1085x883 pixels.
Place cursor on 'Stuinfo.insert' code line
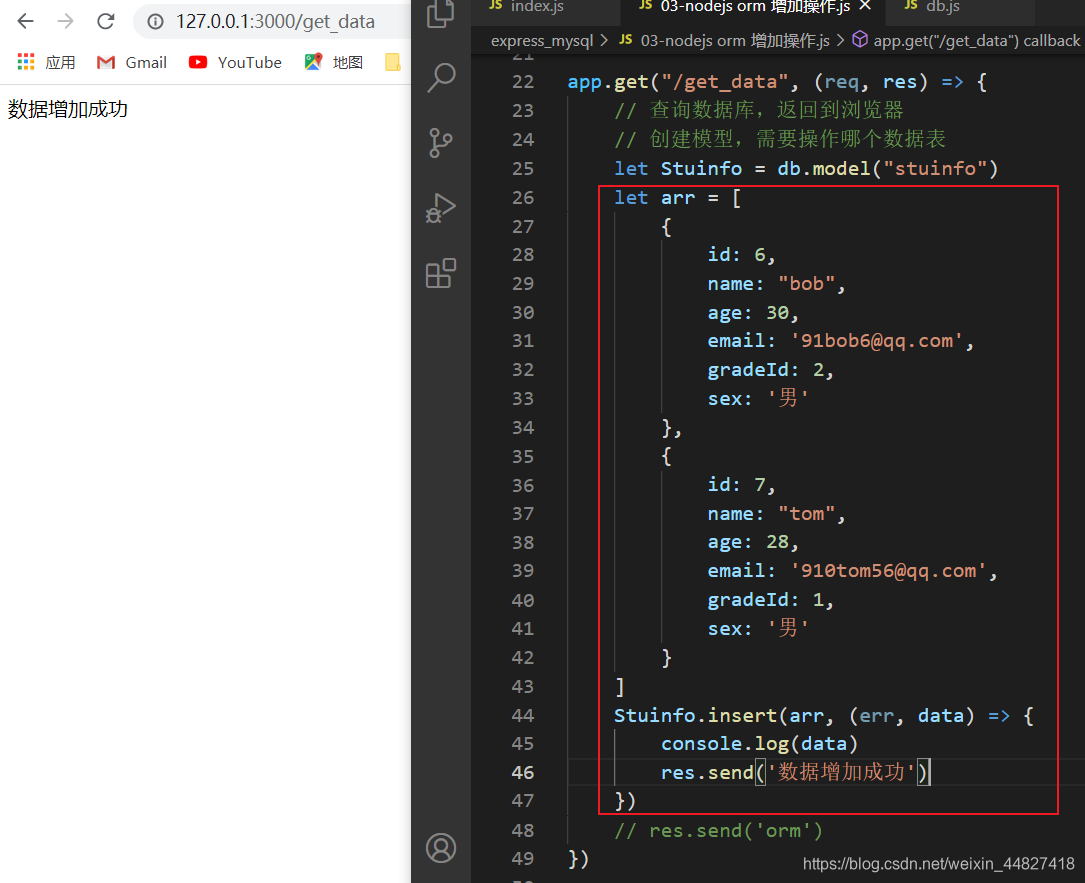(823, 716)
